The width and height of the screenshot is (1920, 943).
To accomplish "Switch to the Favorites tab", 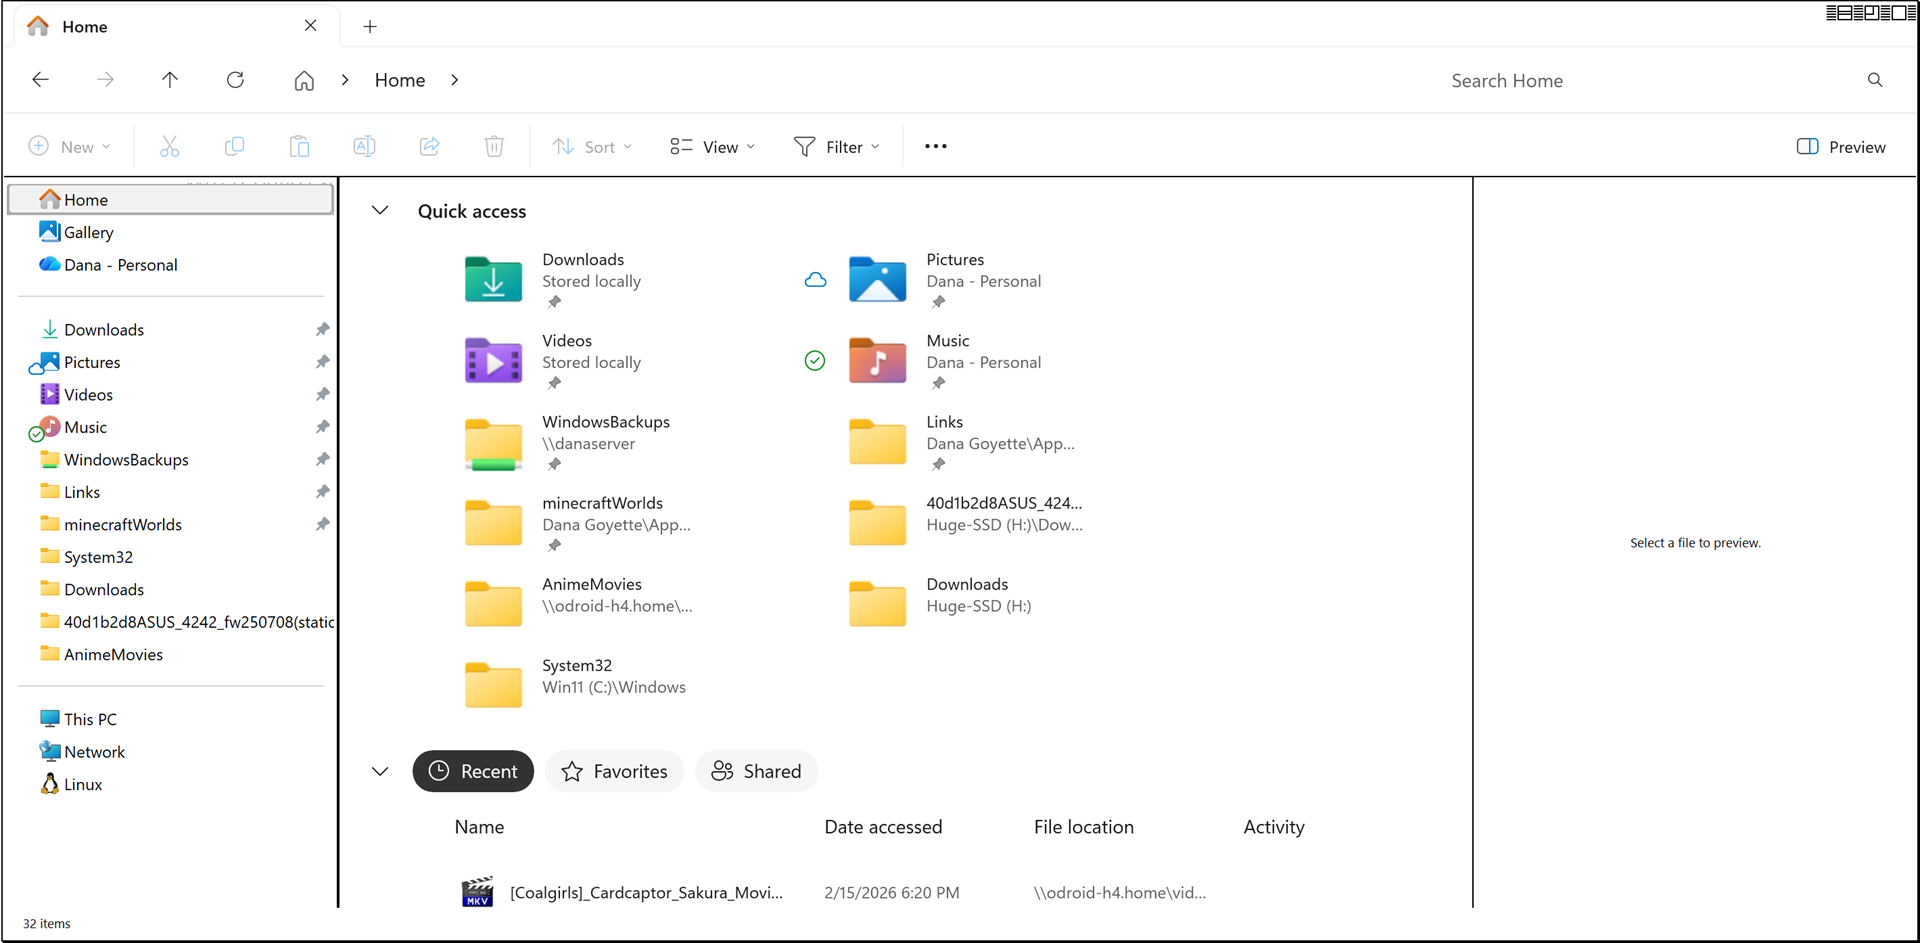I will (614, 771).
